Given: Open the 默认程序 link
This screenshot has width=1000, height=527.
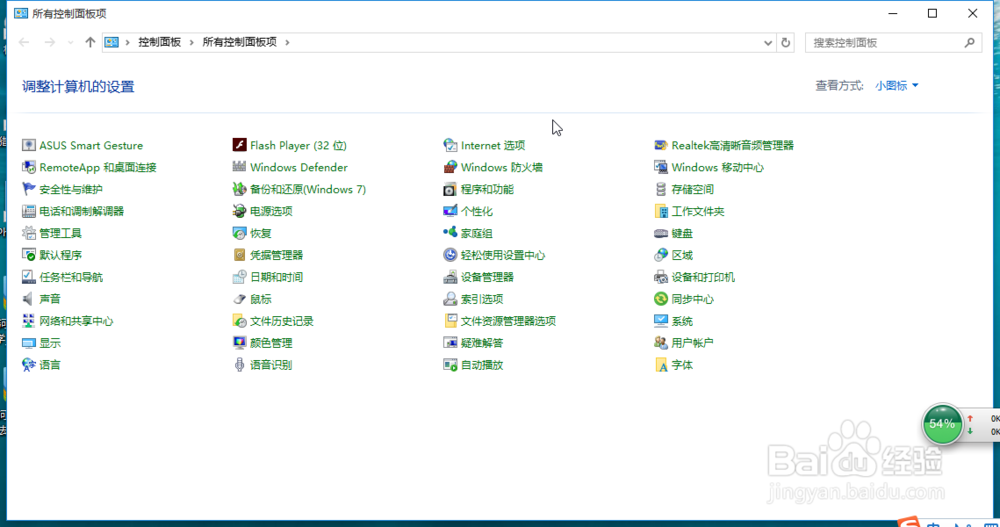Looking at the screenshot, I should coord(61,255).
